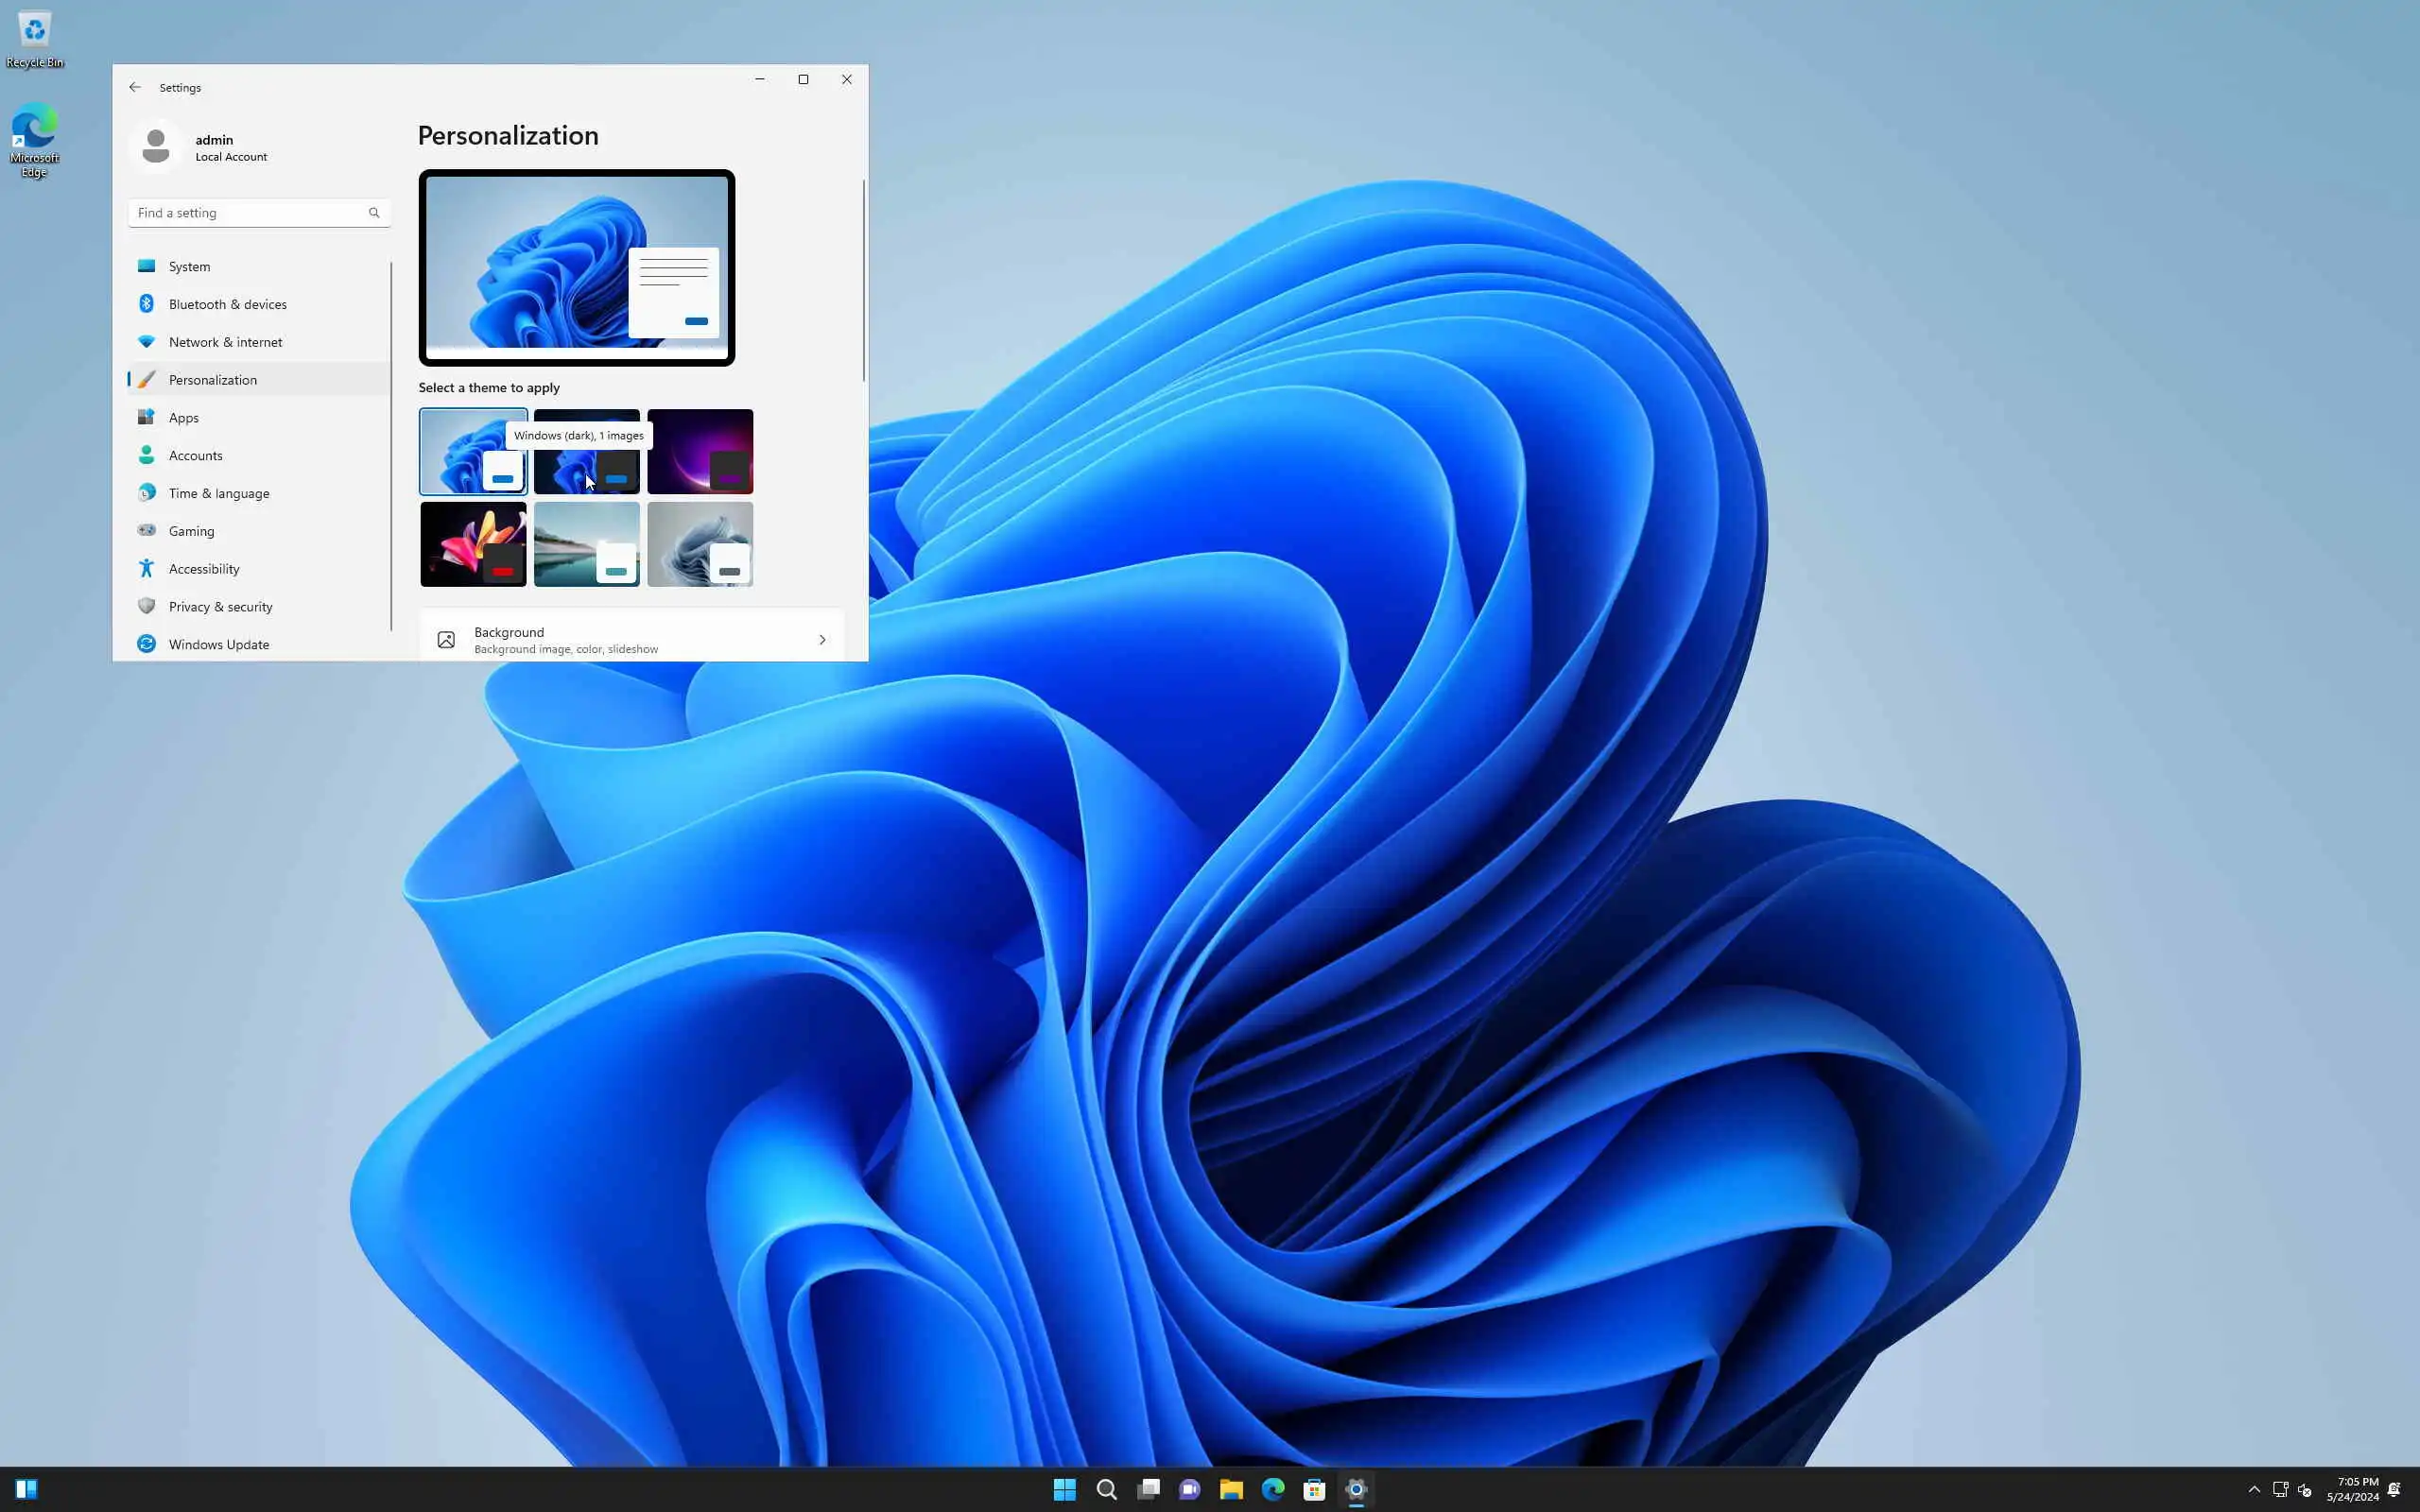Select the colorful flower dark theme

pyautogui.click(x=473, y=544)
